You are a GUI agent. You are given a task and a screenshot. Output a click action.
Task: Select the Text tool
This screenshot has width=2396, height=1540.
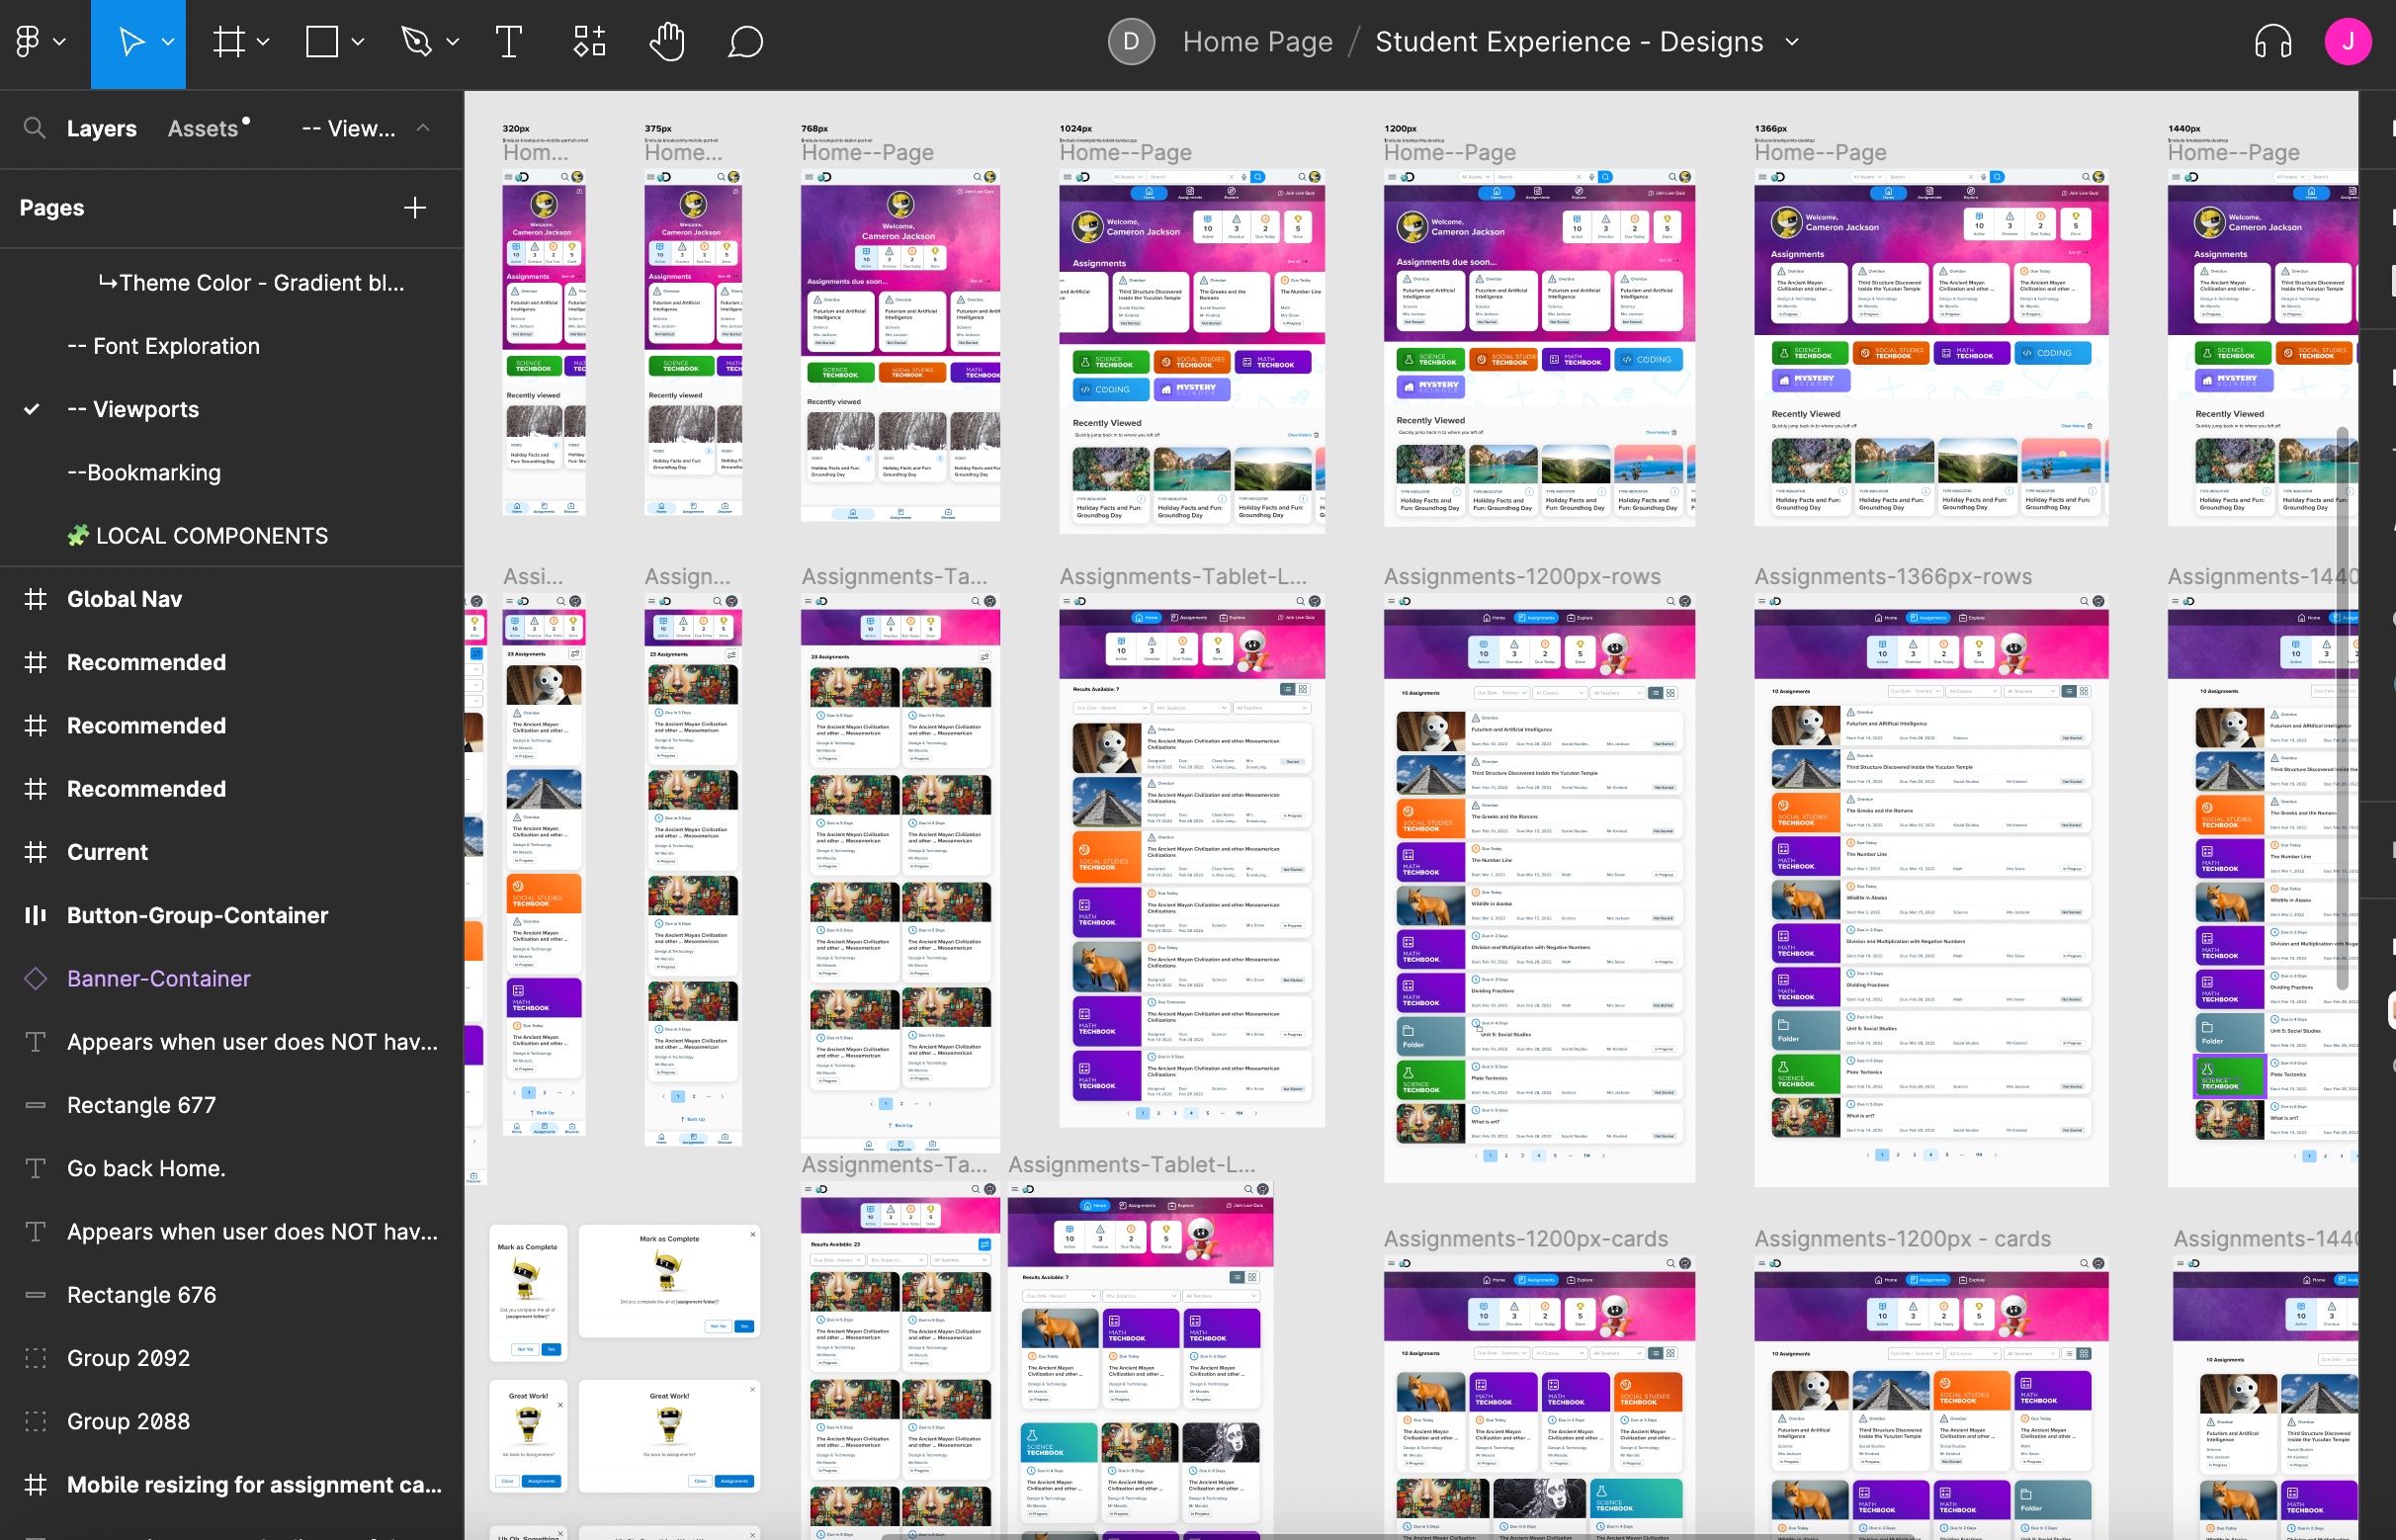[x=509, y=42]
